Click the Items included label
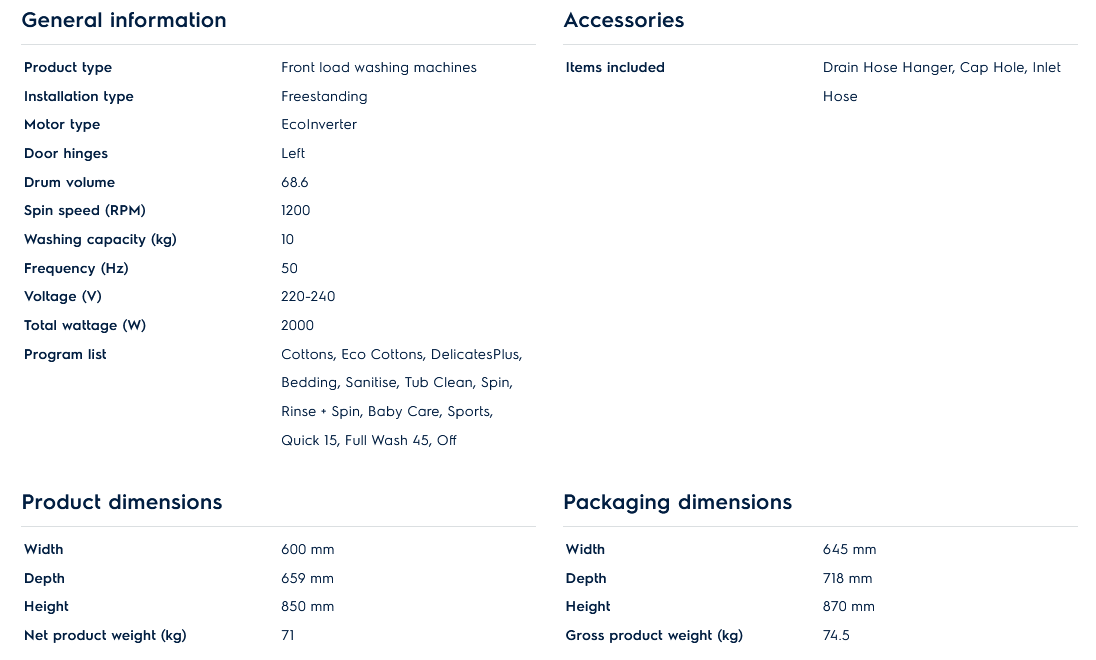Image resolution: width=1096 pixels, height=660 pixels. point(615,68)
